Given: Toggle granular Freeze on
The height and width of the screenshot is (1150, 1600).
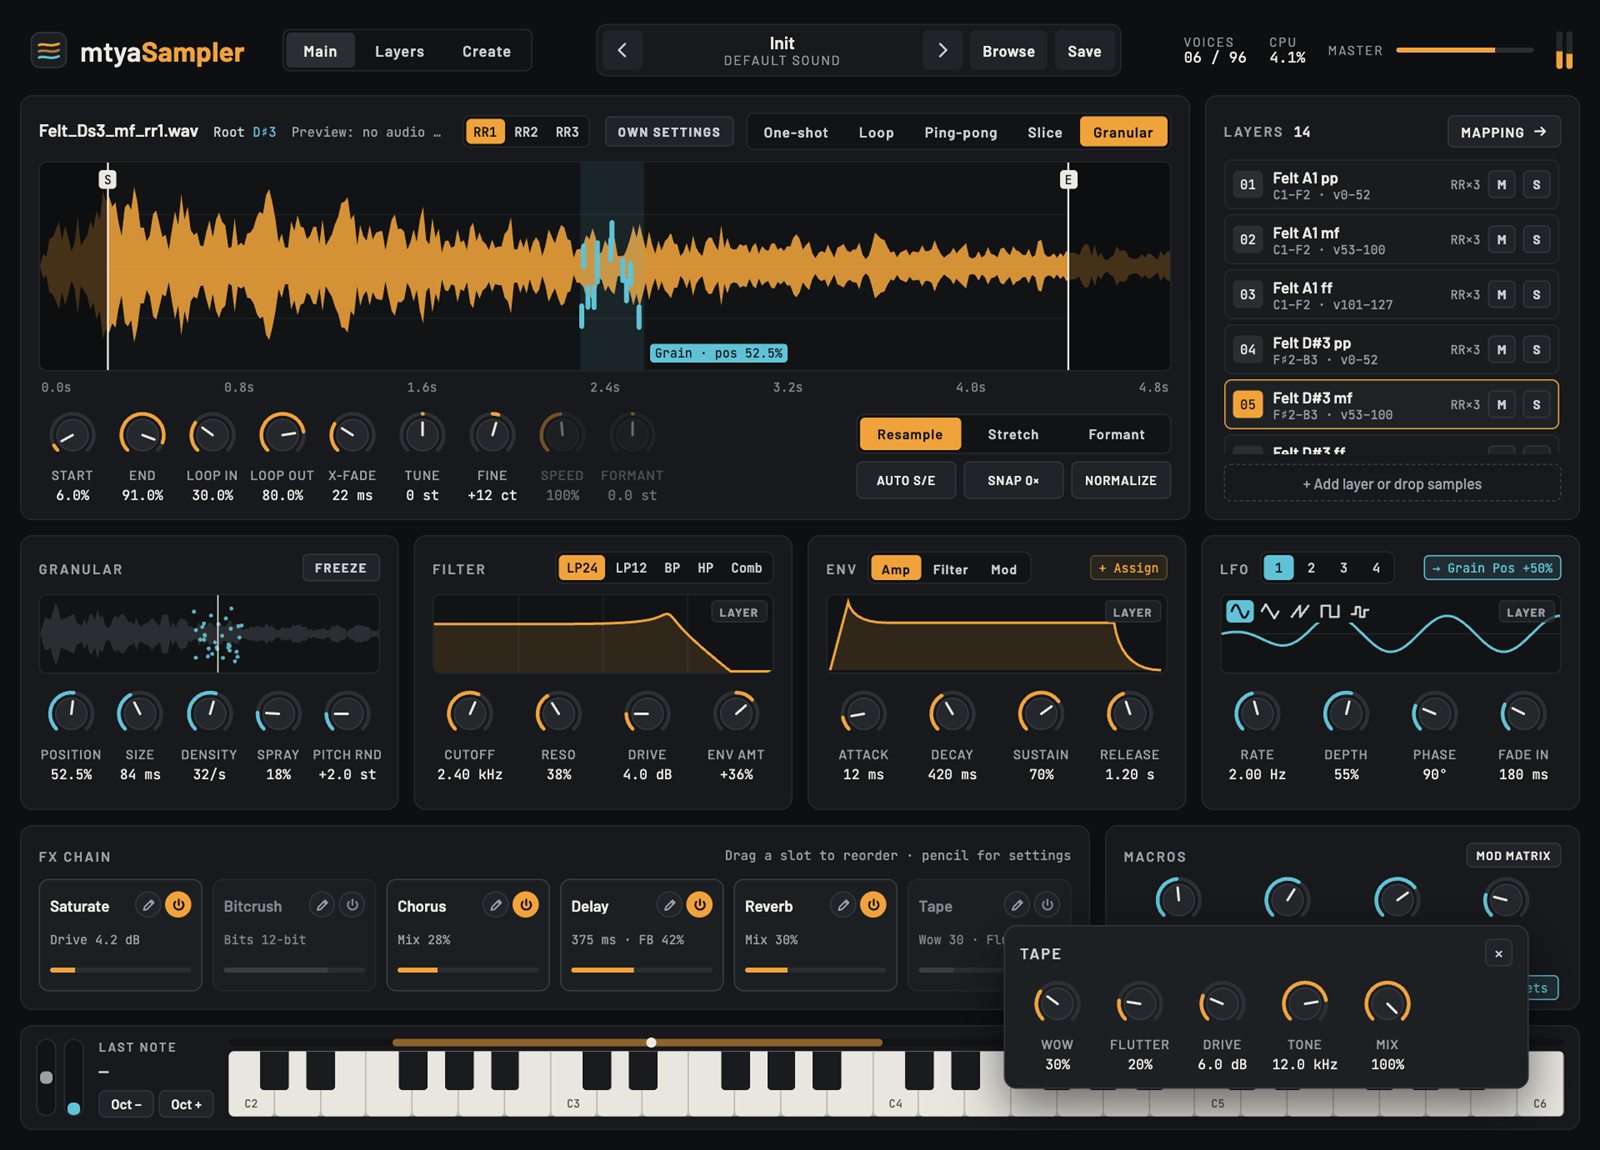Looking at the screenshot, I should click(341, 568).
